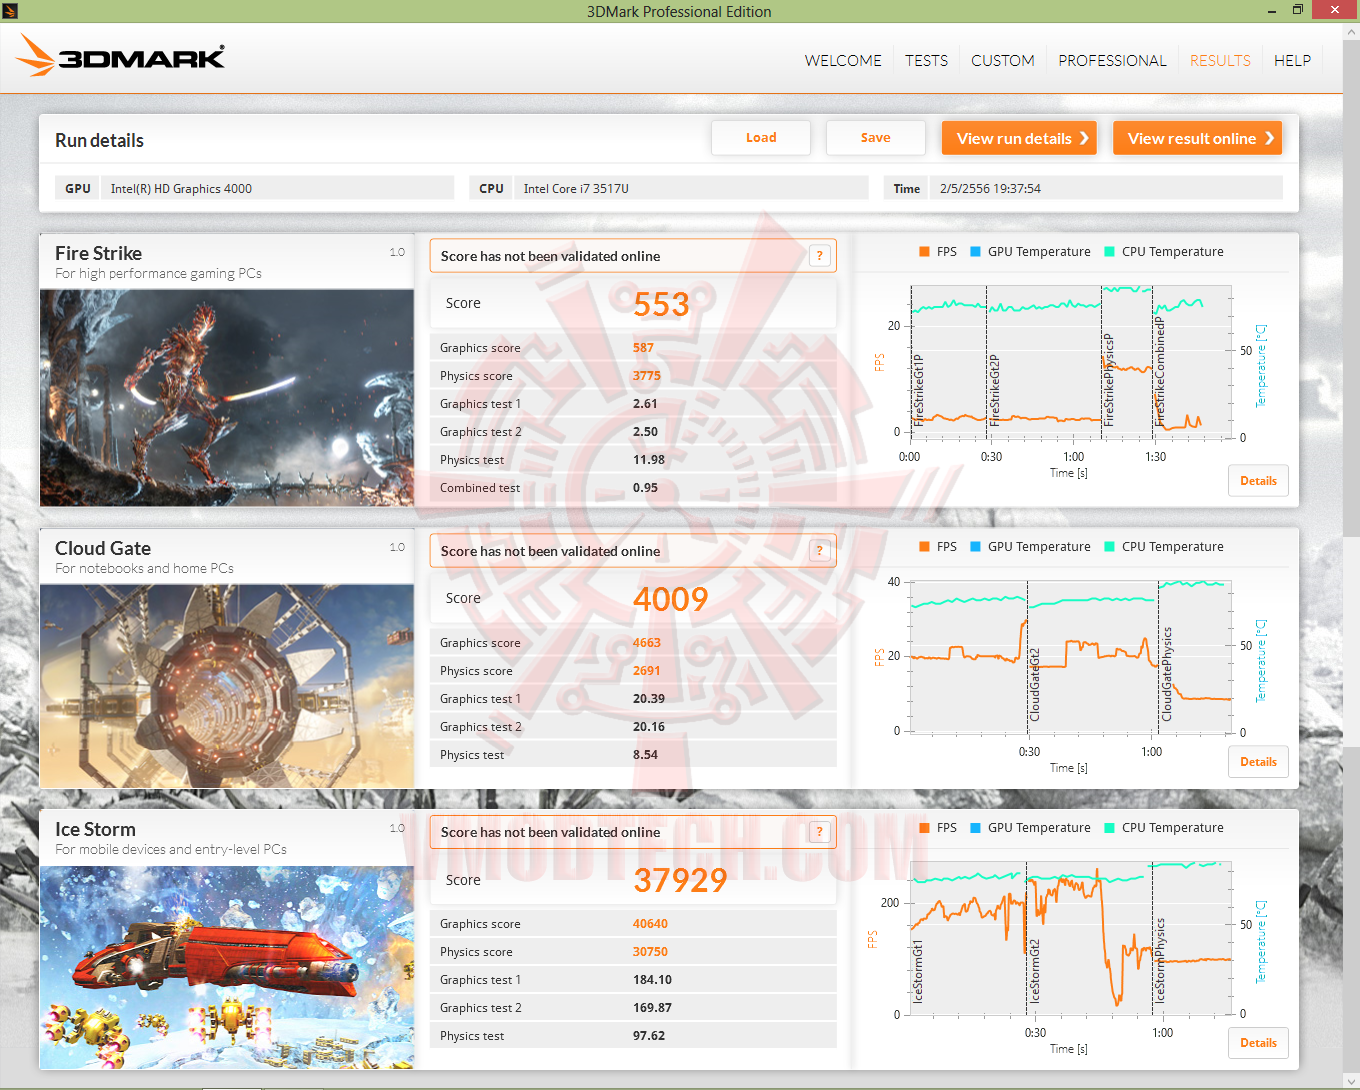Restore down the 3DMark window
This screenshot has height=1090, width=1360.
pos(1298,11)
